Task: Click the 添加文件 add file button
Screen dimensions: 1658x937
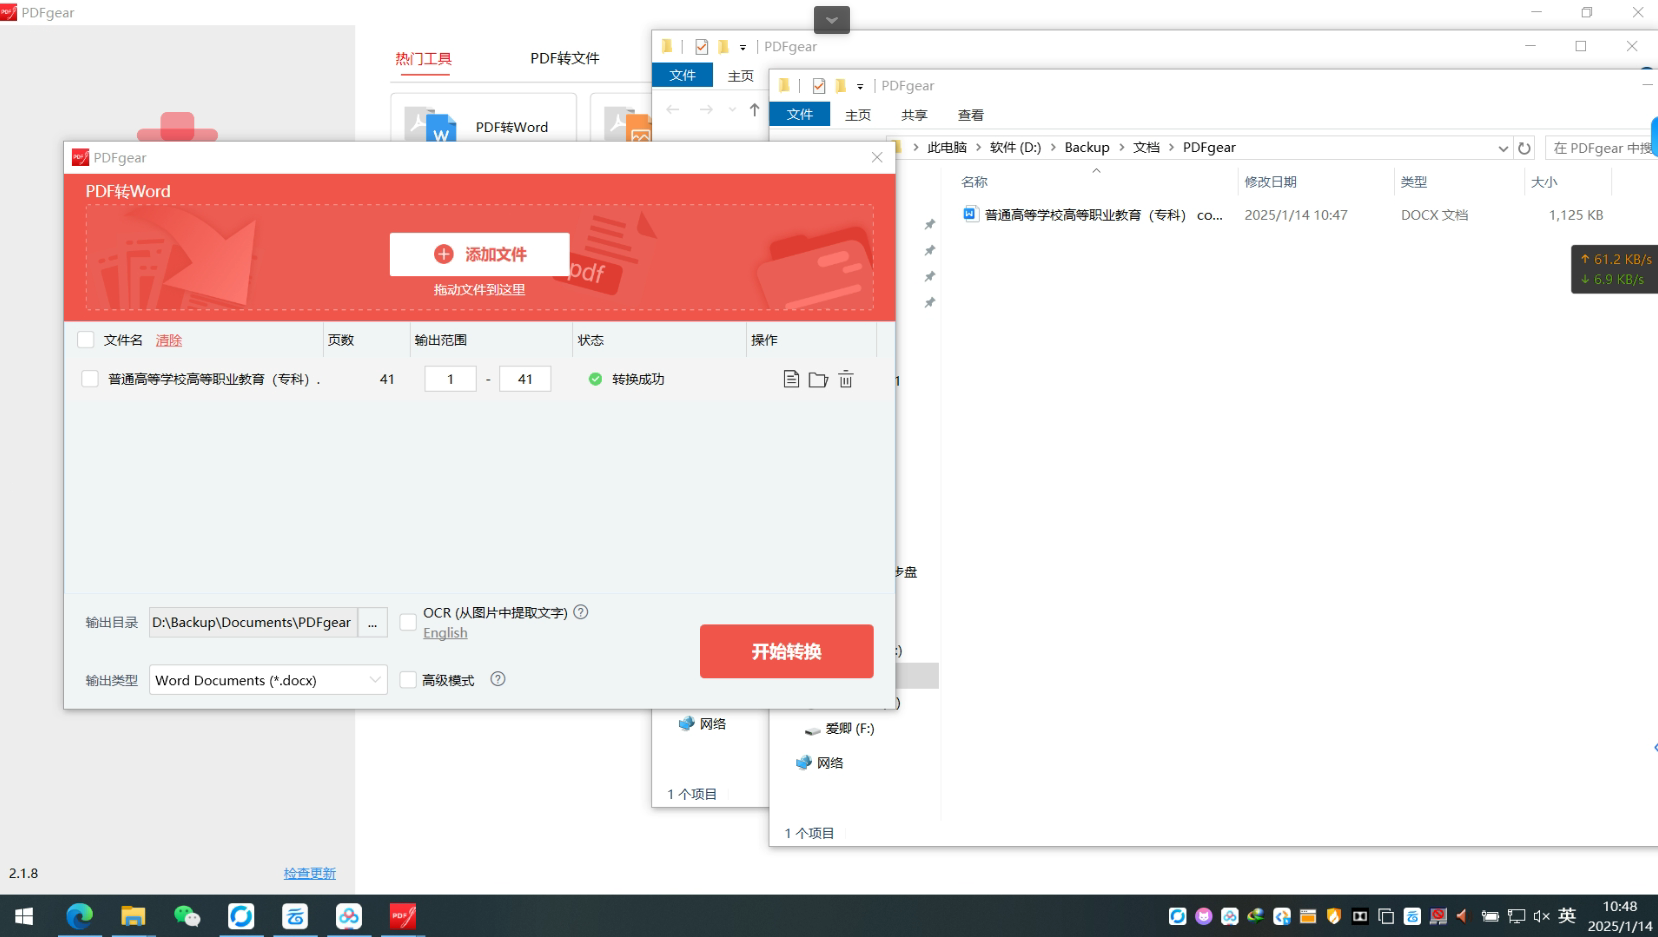Action: (479, 254)
